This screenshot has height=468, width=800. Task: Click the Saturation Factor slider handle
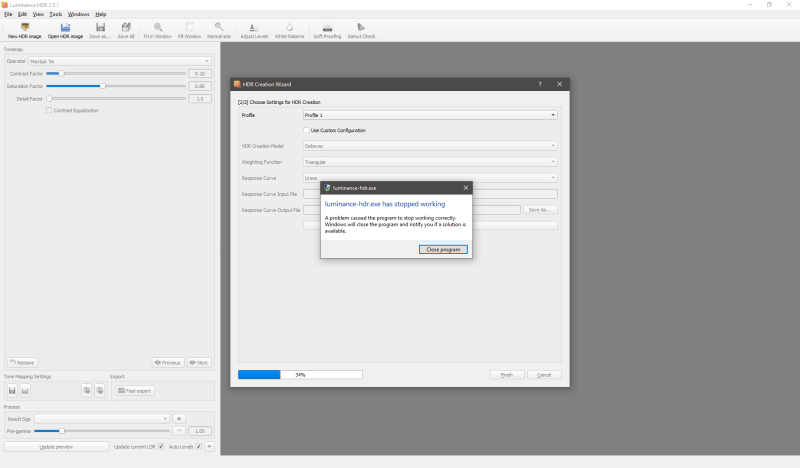click(103, 86)
